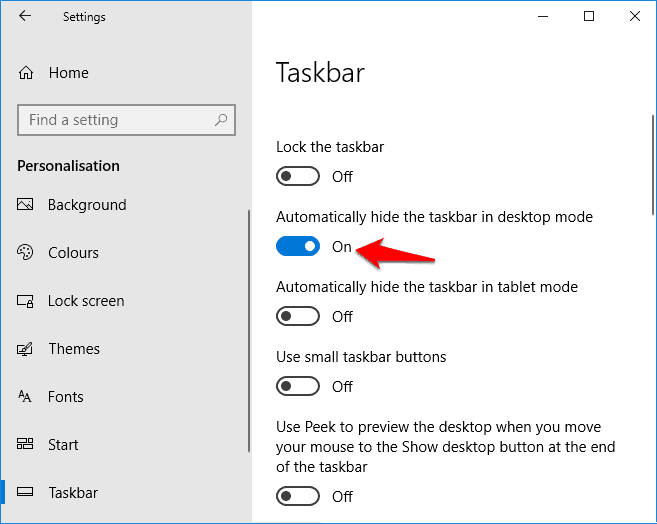Click the 'Use Peek to preview' description
The height and width of the screenshot is (524, 657).
pyautogui.click(x=445, y=447)
